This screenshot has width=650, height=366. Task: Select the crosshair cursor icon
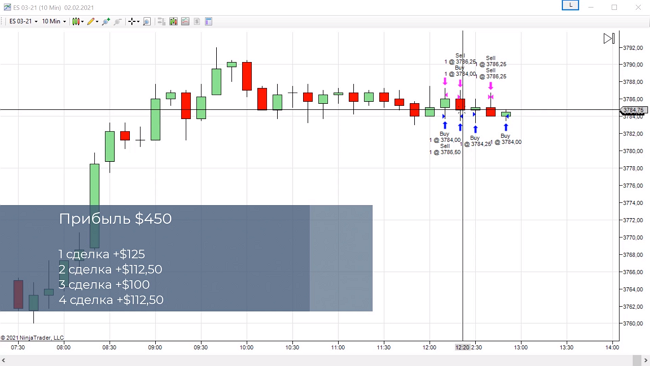coord(131,22)
